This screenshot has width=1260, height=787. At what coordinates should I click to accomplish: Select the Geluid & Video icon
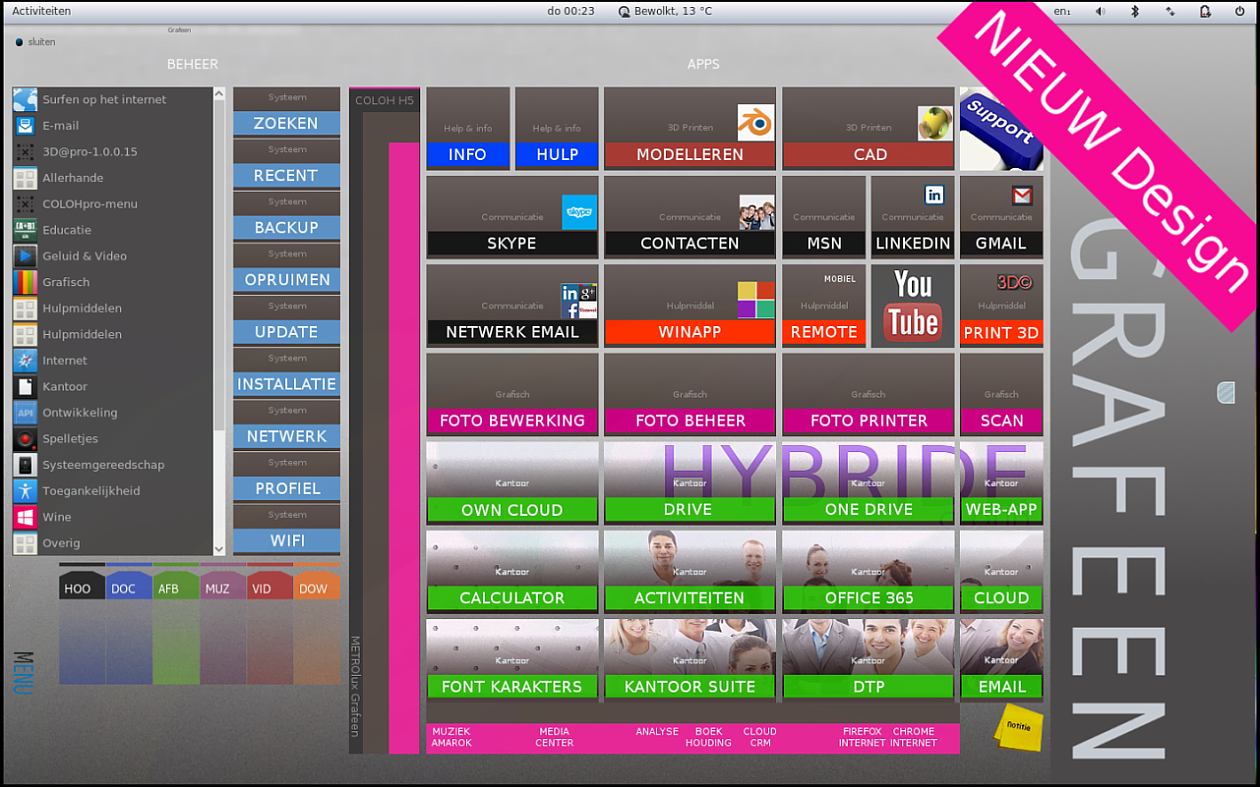[25, 255]
